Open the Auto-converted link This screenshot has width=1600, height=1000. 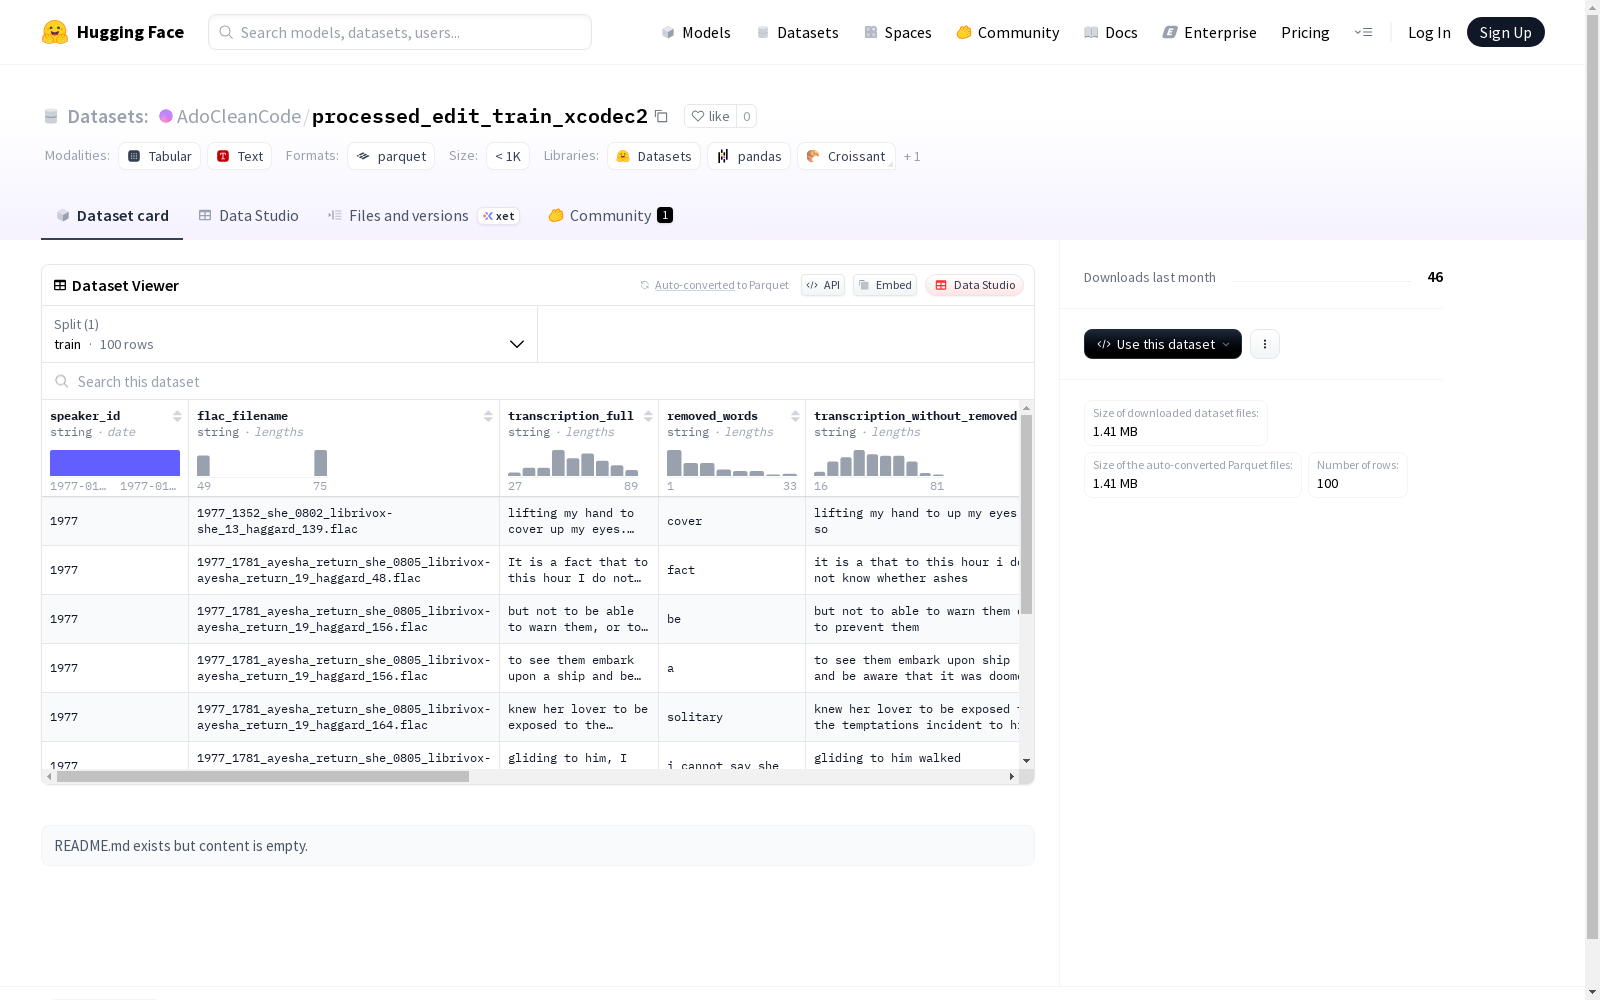[695, 285]
